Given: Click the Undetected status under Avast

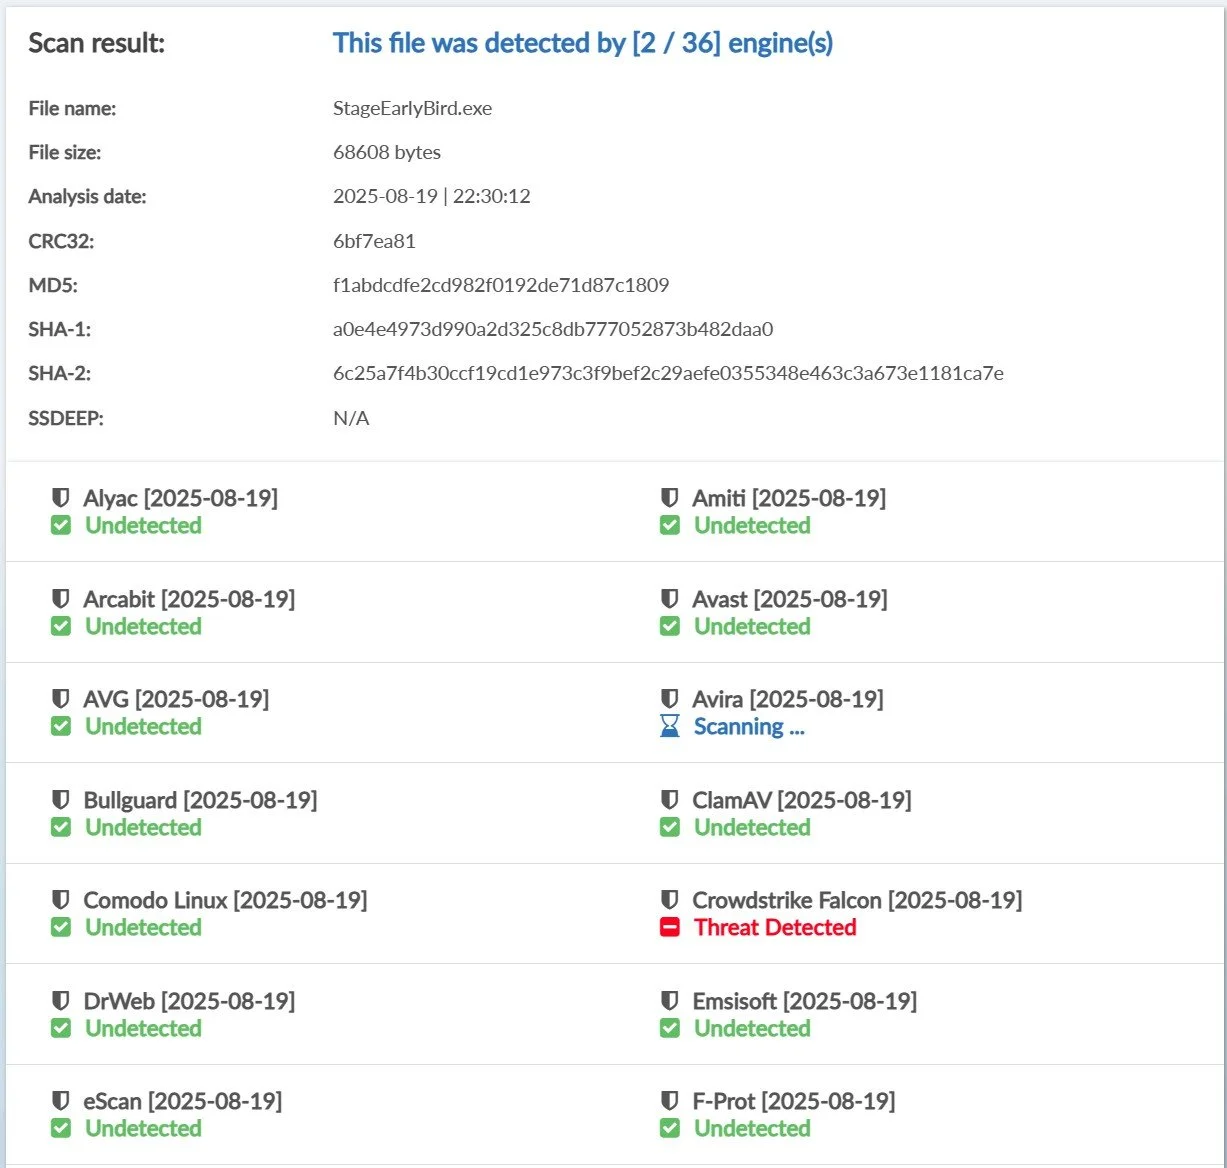Looking at the screenshot, I should click(x=752, y=626).
